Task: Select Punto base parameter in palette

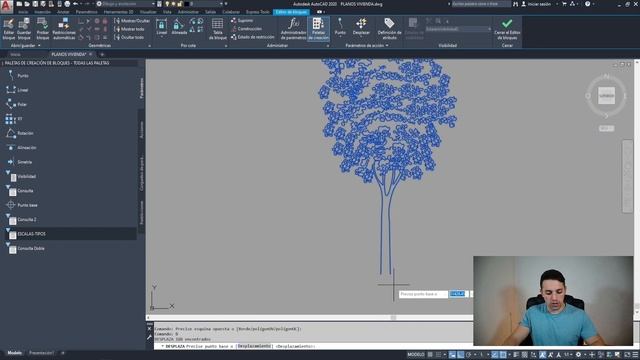Action: tap(22, 205)
